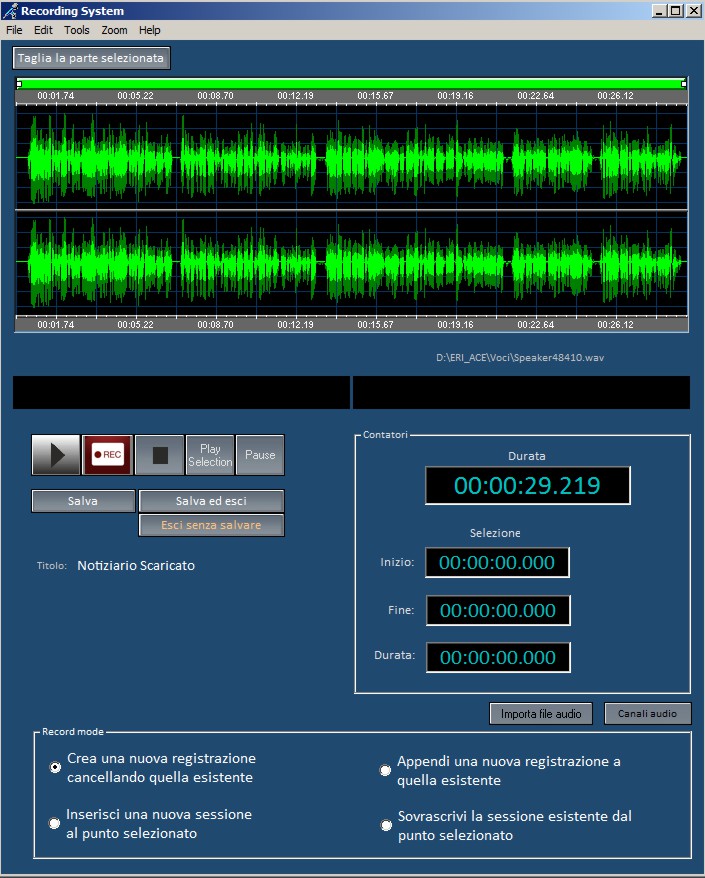Click Salva ed esci button
This screenshot has height=878, width=705.
point(211,501)
